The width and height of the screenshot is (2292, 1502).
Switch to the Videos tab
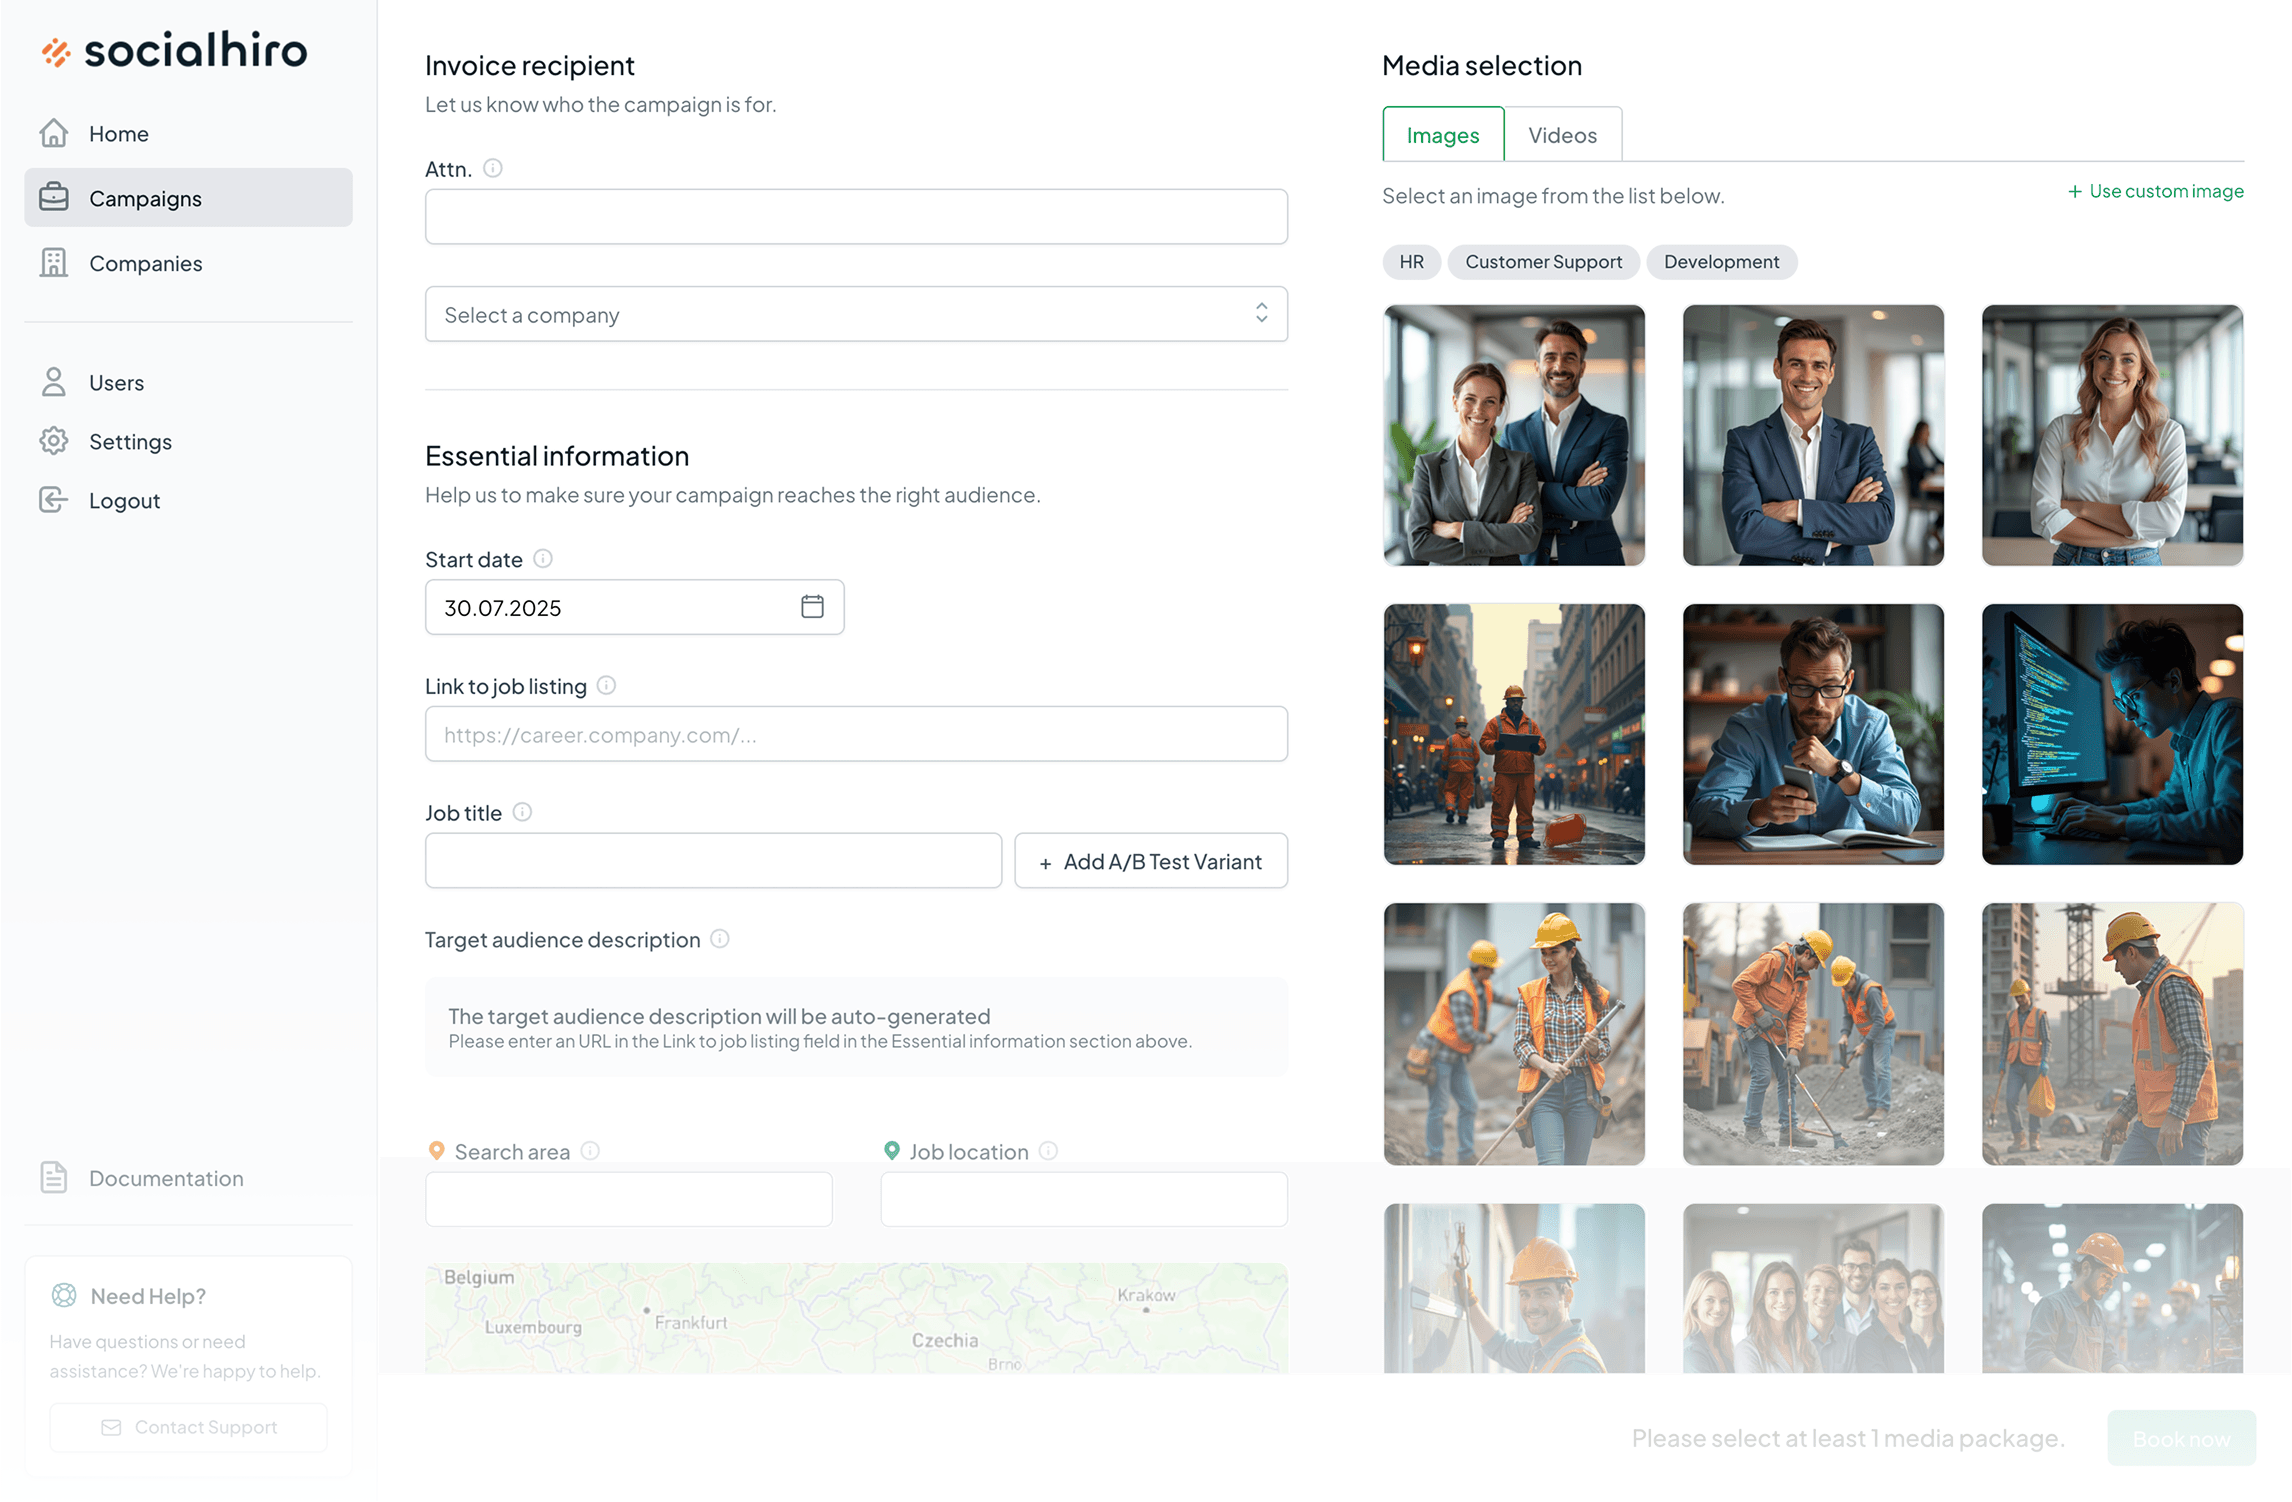tap(1562, 135)
